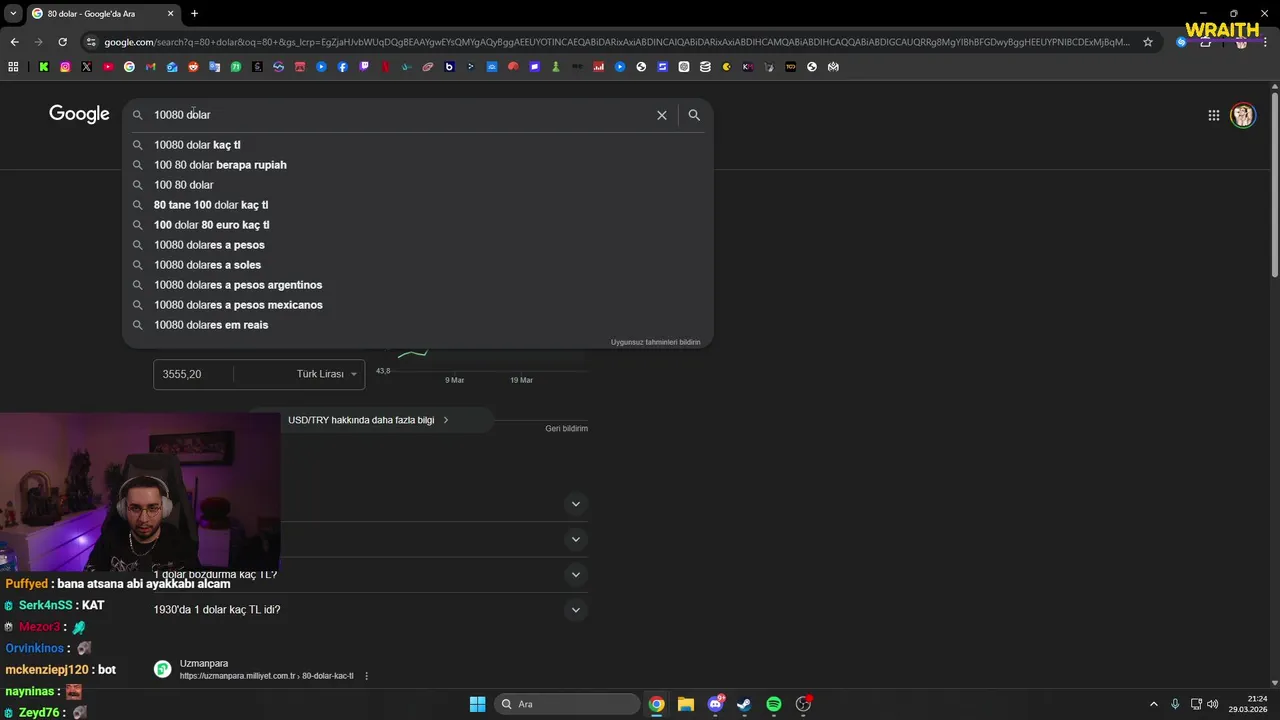Bookmark this page with the star icon

(x=1148, y=42)
